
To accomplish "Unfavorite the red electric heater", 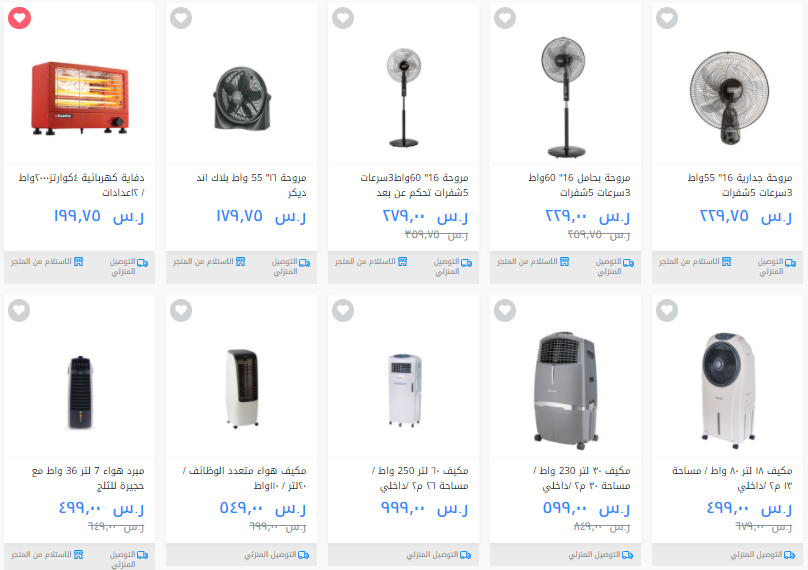I will coord(20,18).
